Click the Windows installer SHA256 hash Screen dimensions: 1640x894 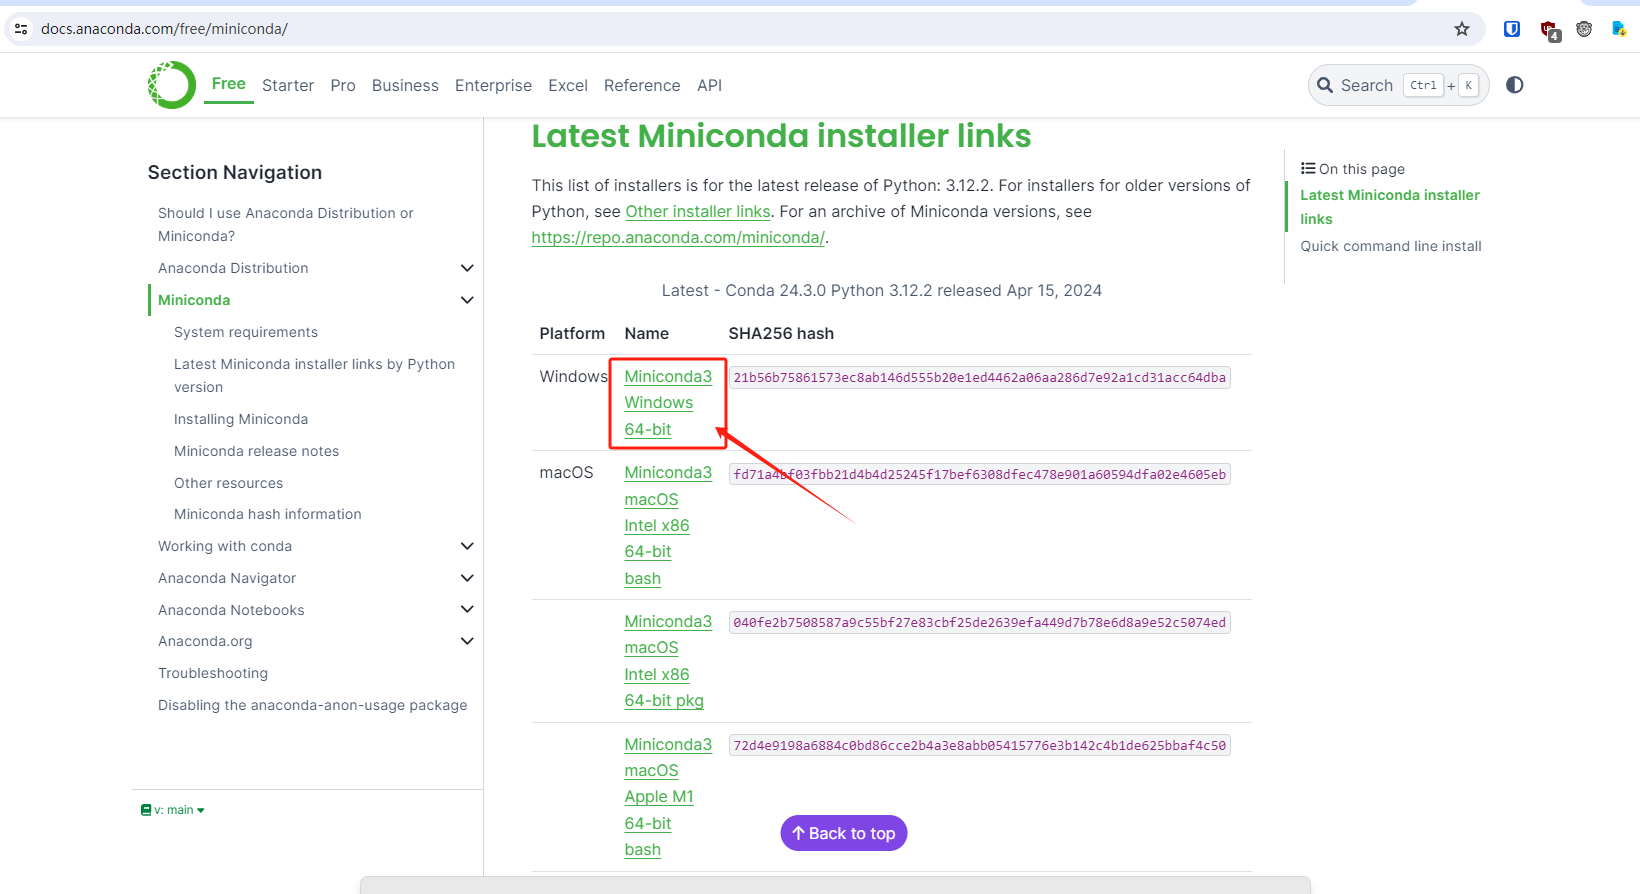tap(979, 377)
